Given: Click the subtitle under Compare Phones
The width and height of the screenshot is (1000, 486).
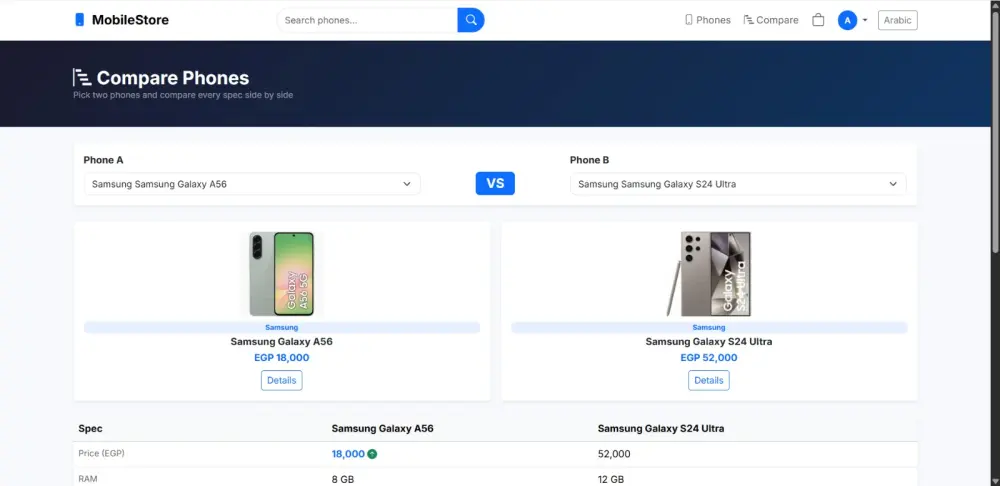Looking at the screenshot, I should click(183, 95).
